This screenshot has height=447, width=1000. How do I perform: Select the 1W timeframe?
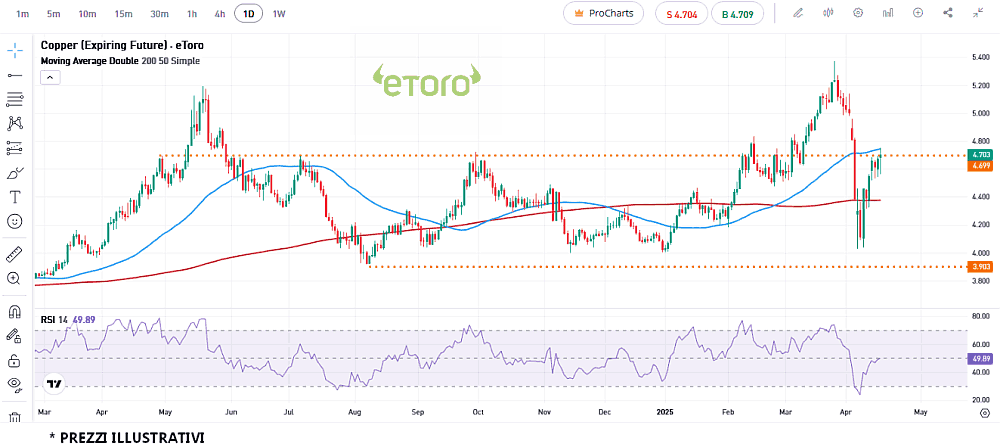click(279, 14)
